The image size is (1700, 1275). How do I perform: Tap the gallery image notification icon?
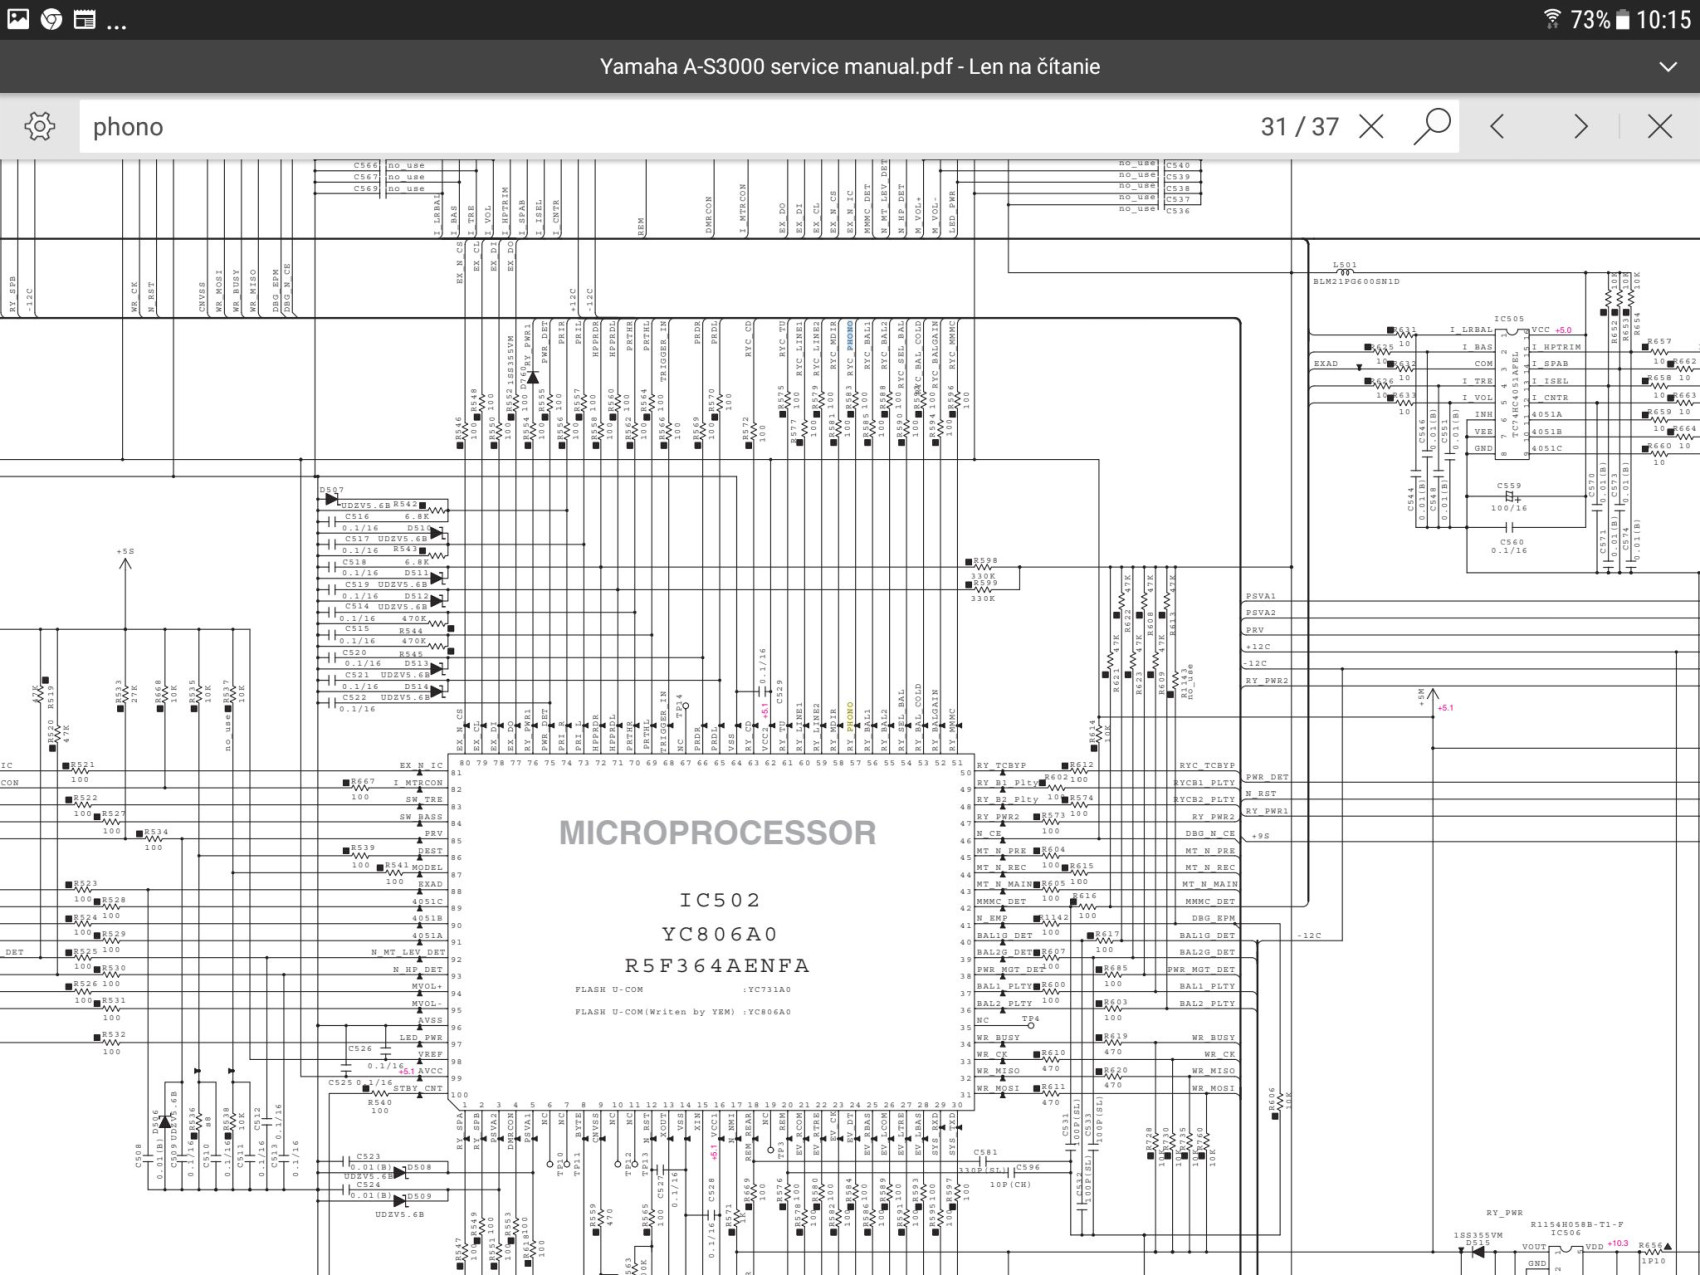(x=18, y=19)
